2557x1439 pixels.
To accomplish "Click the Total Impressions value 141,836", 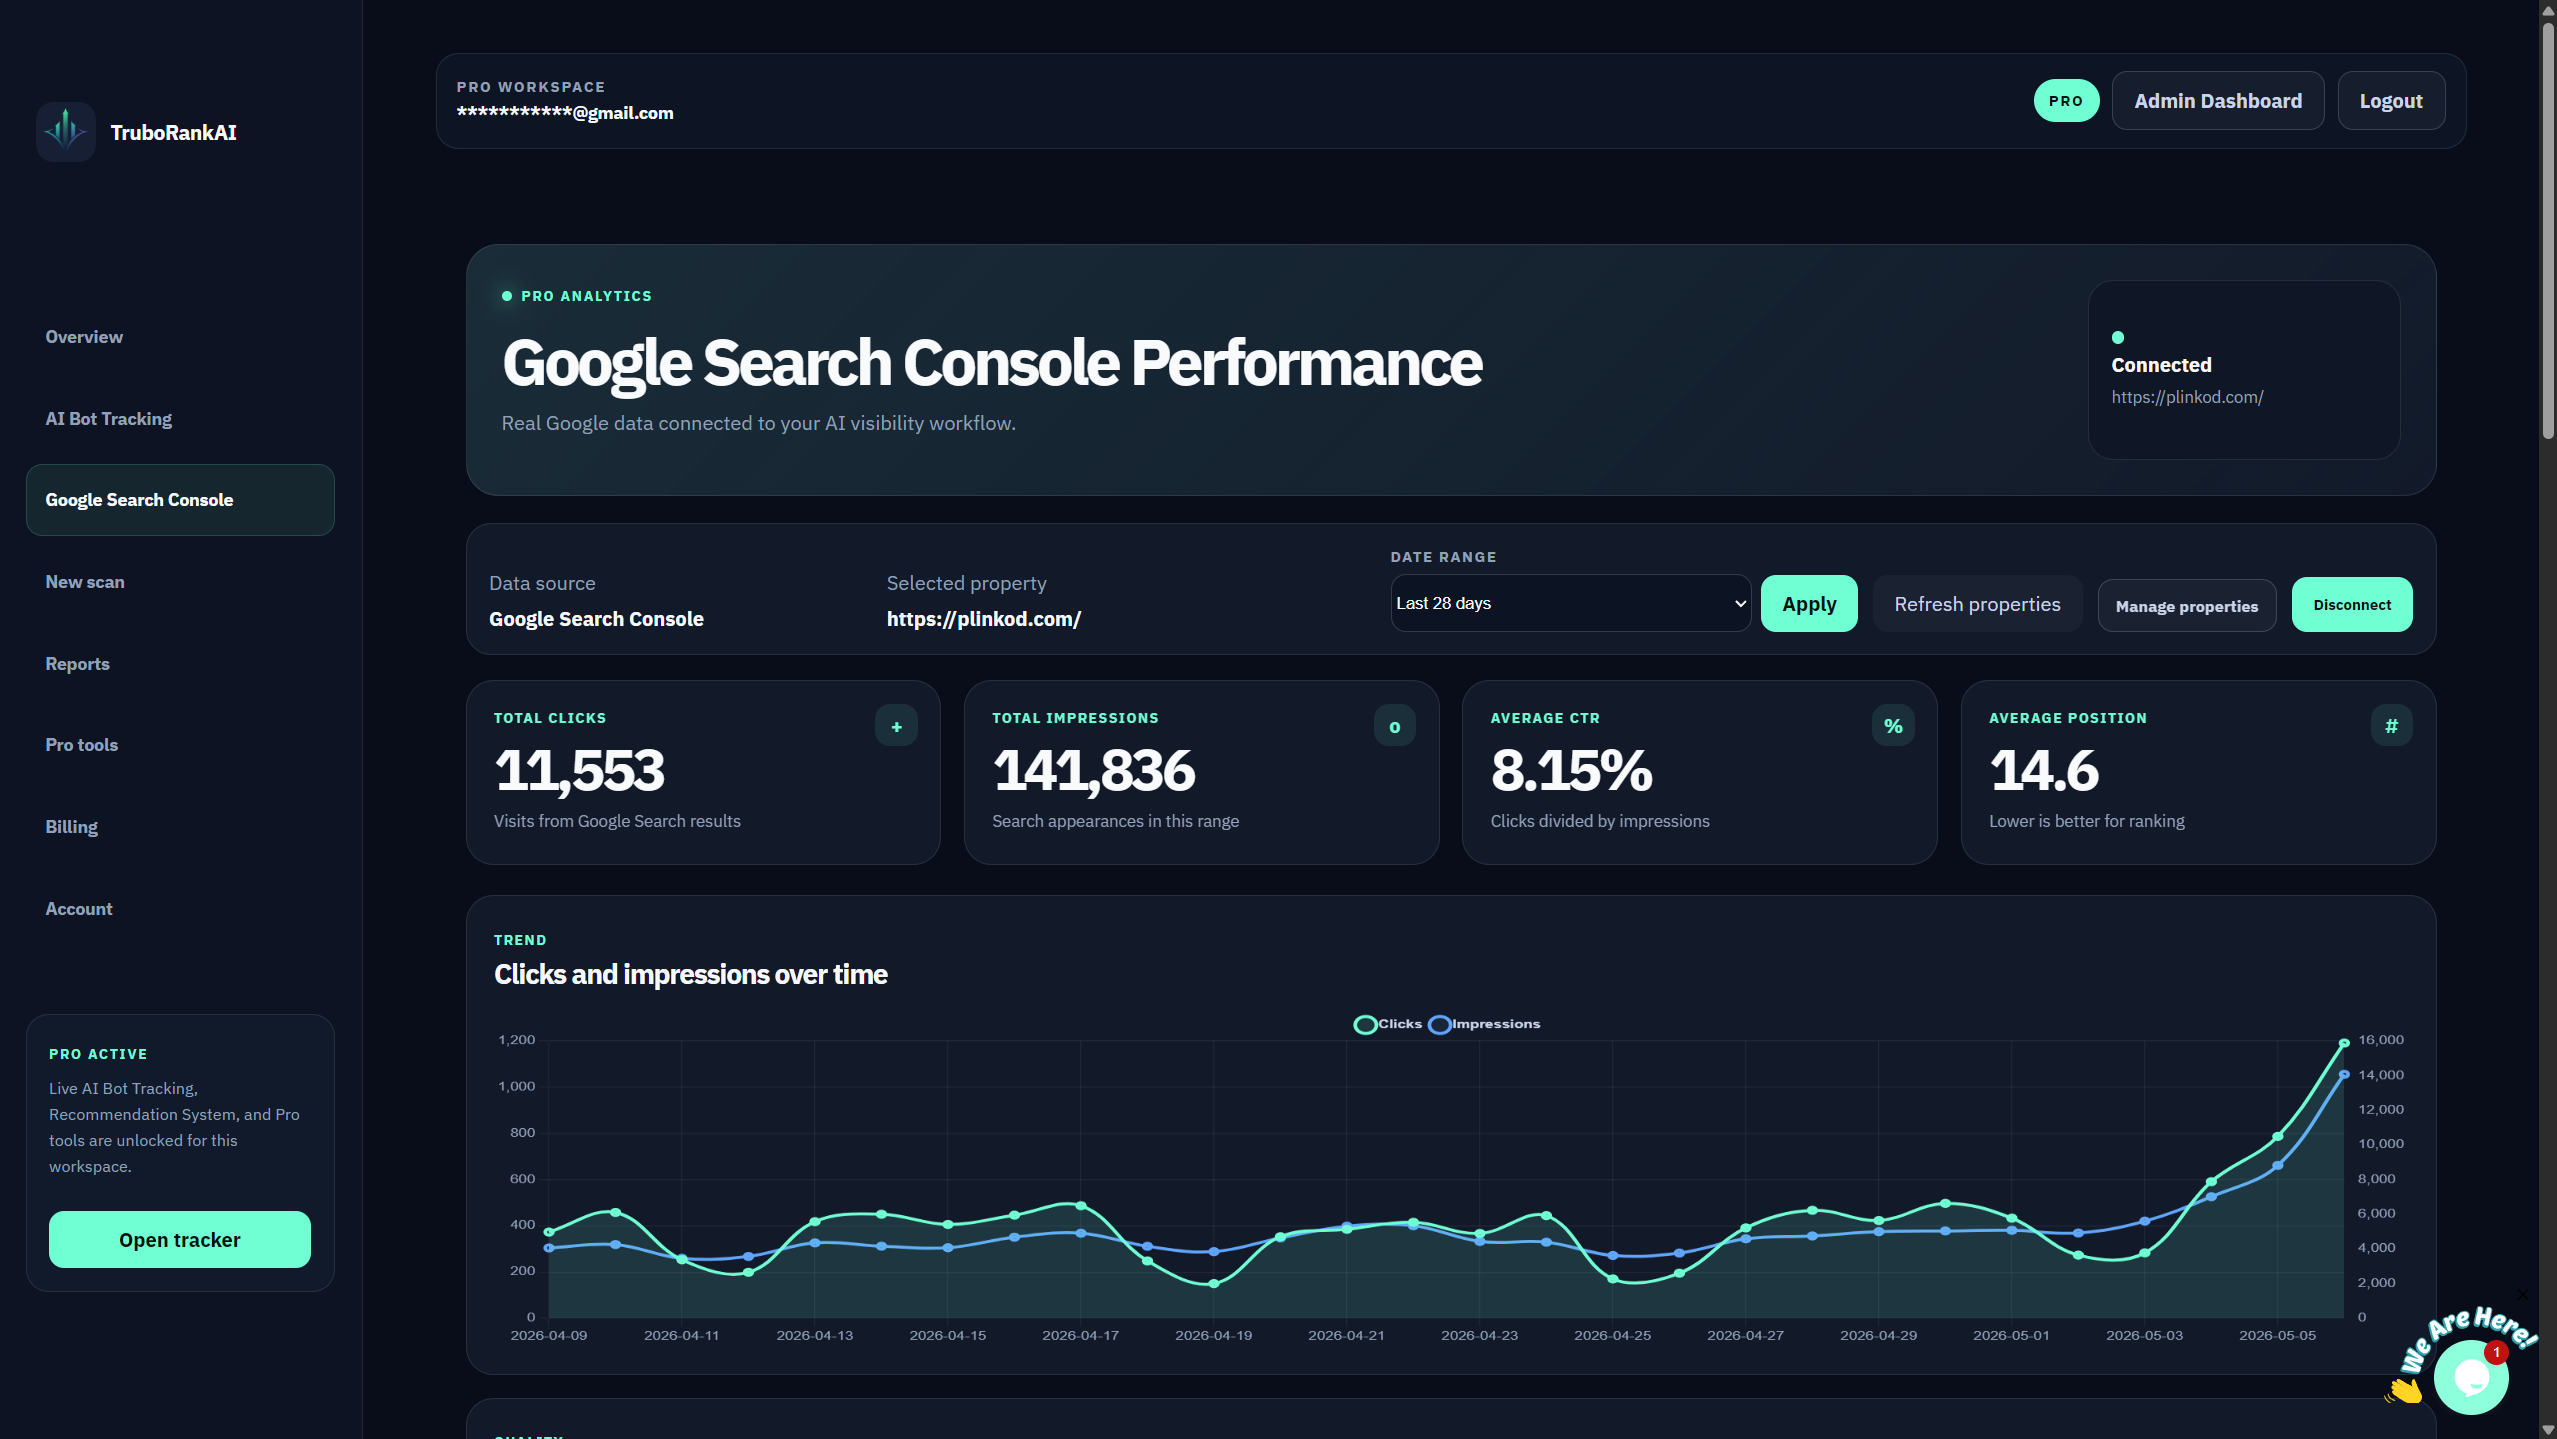I will click(x=1093, y=771).
